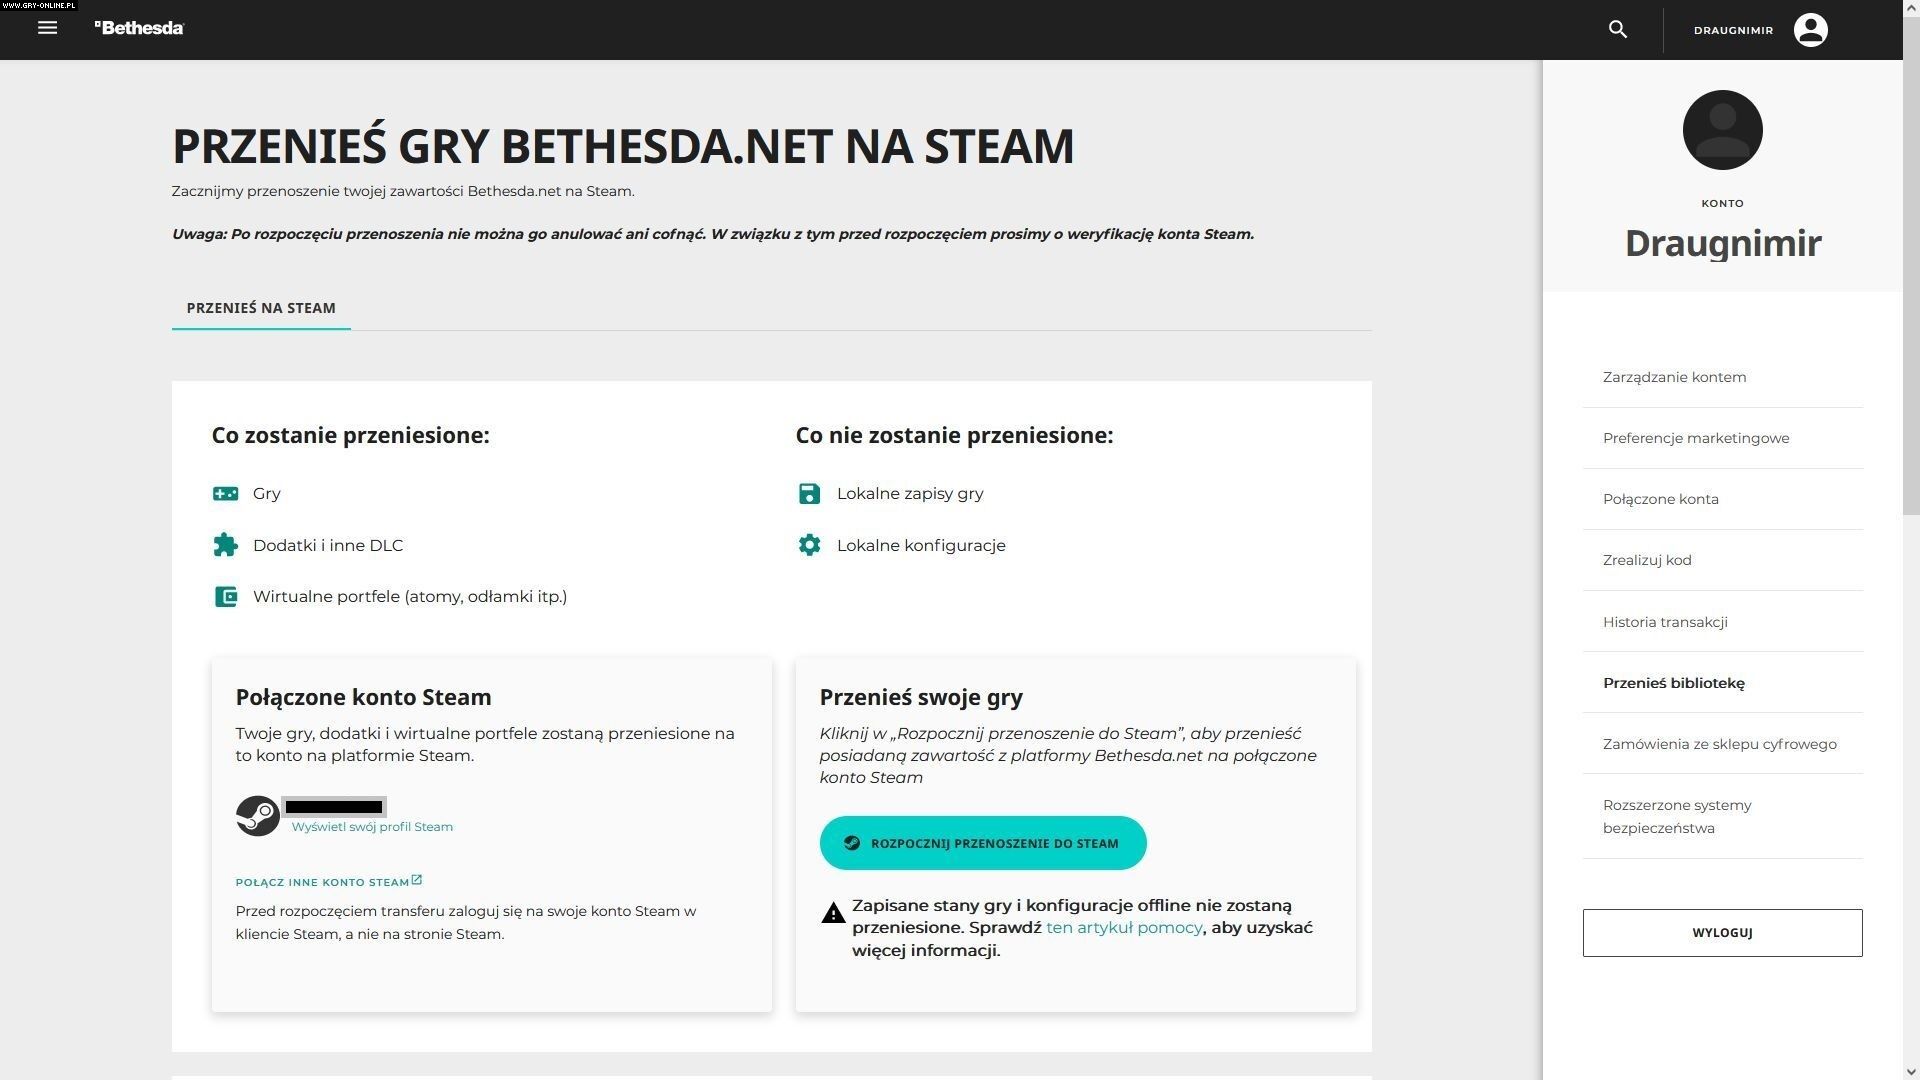Screen dimensions: 1920x1080
Task: Click the gamepad icon next to Gry
Action: 225,494
